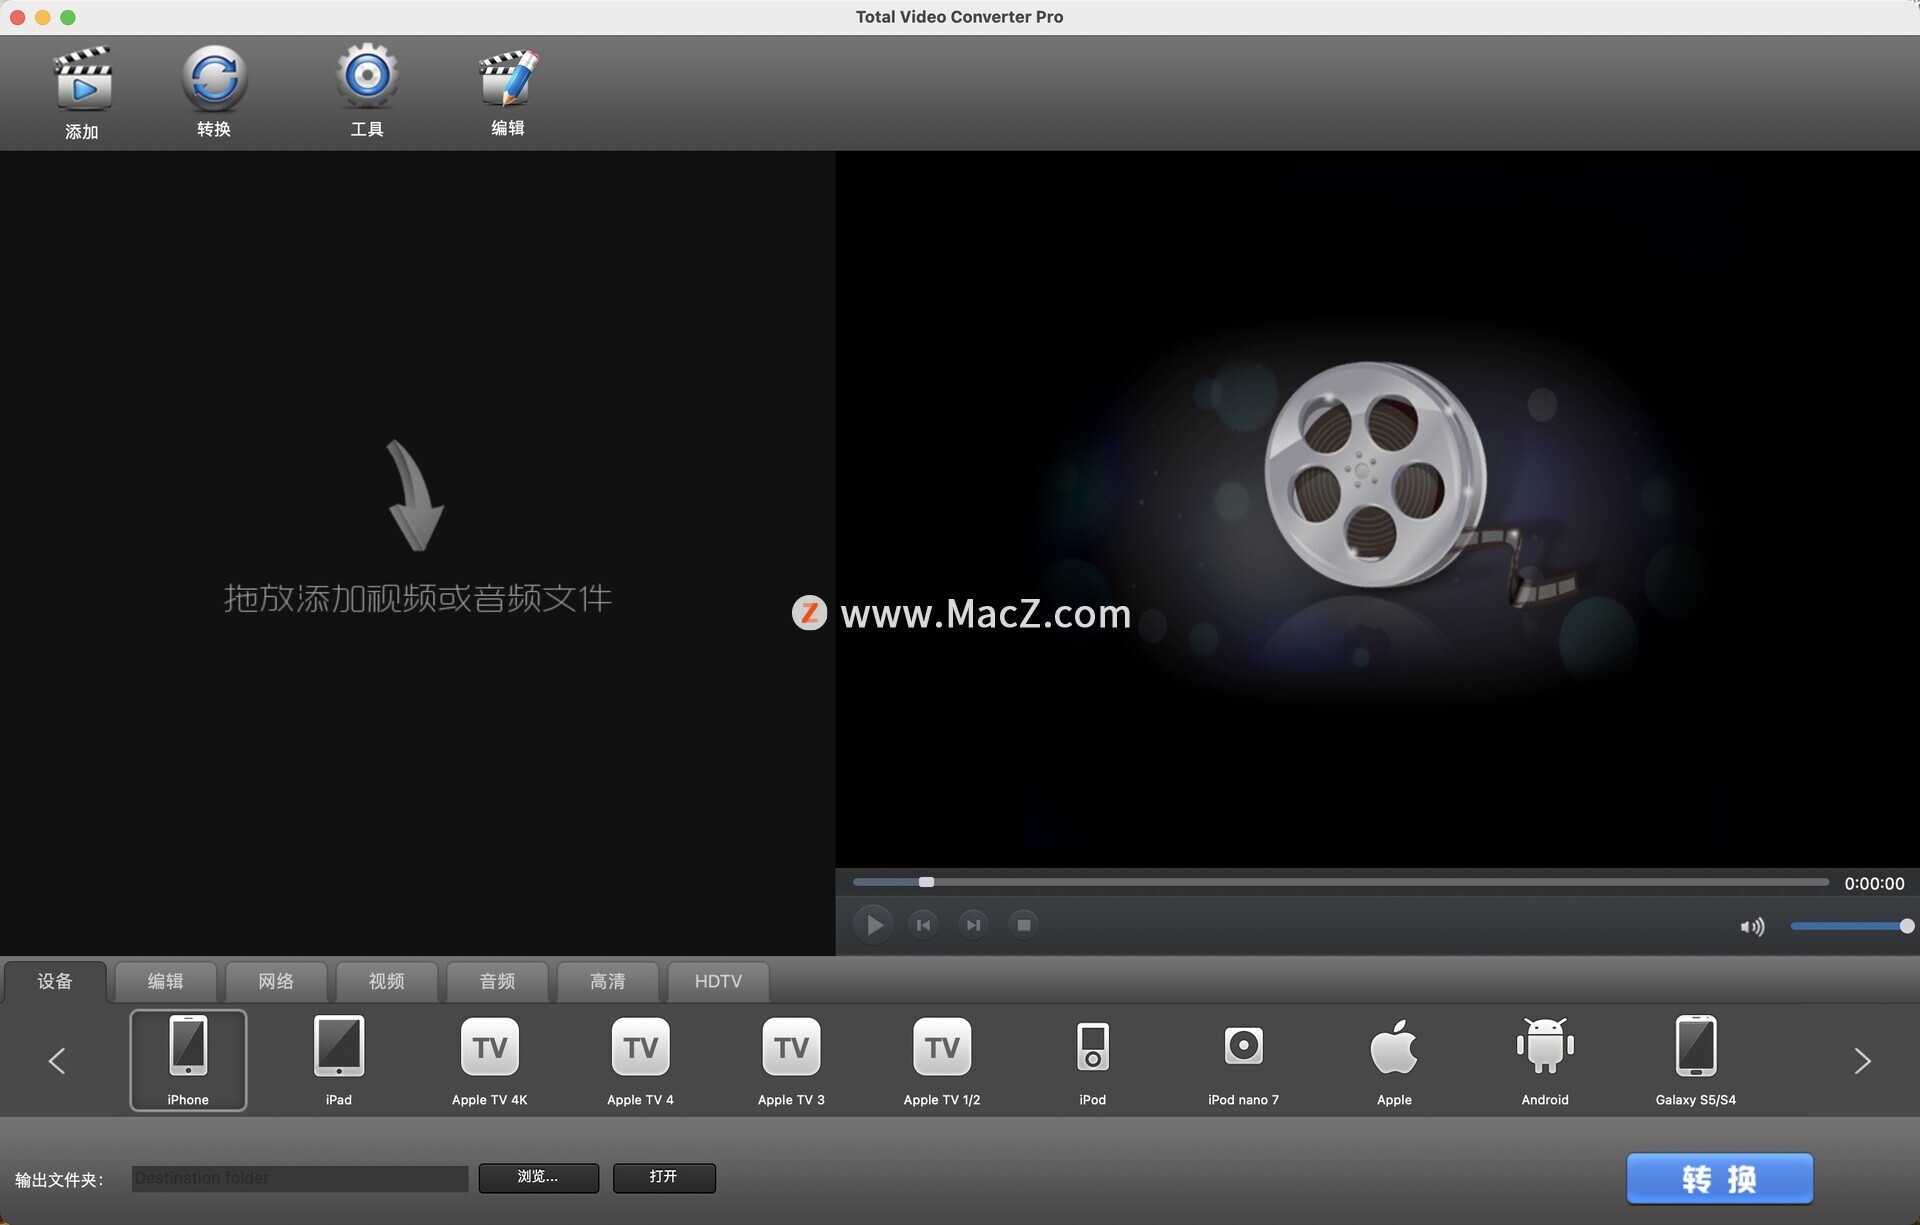Skip to previous with the back button
The height and width of the screenshot is (1225, 1920).
923,925
